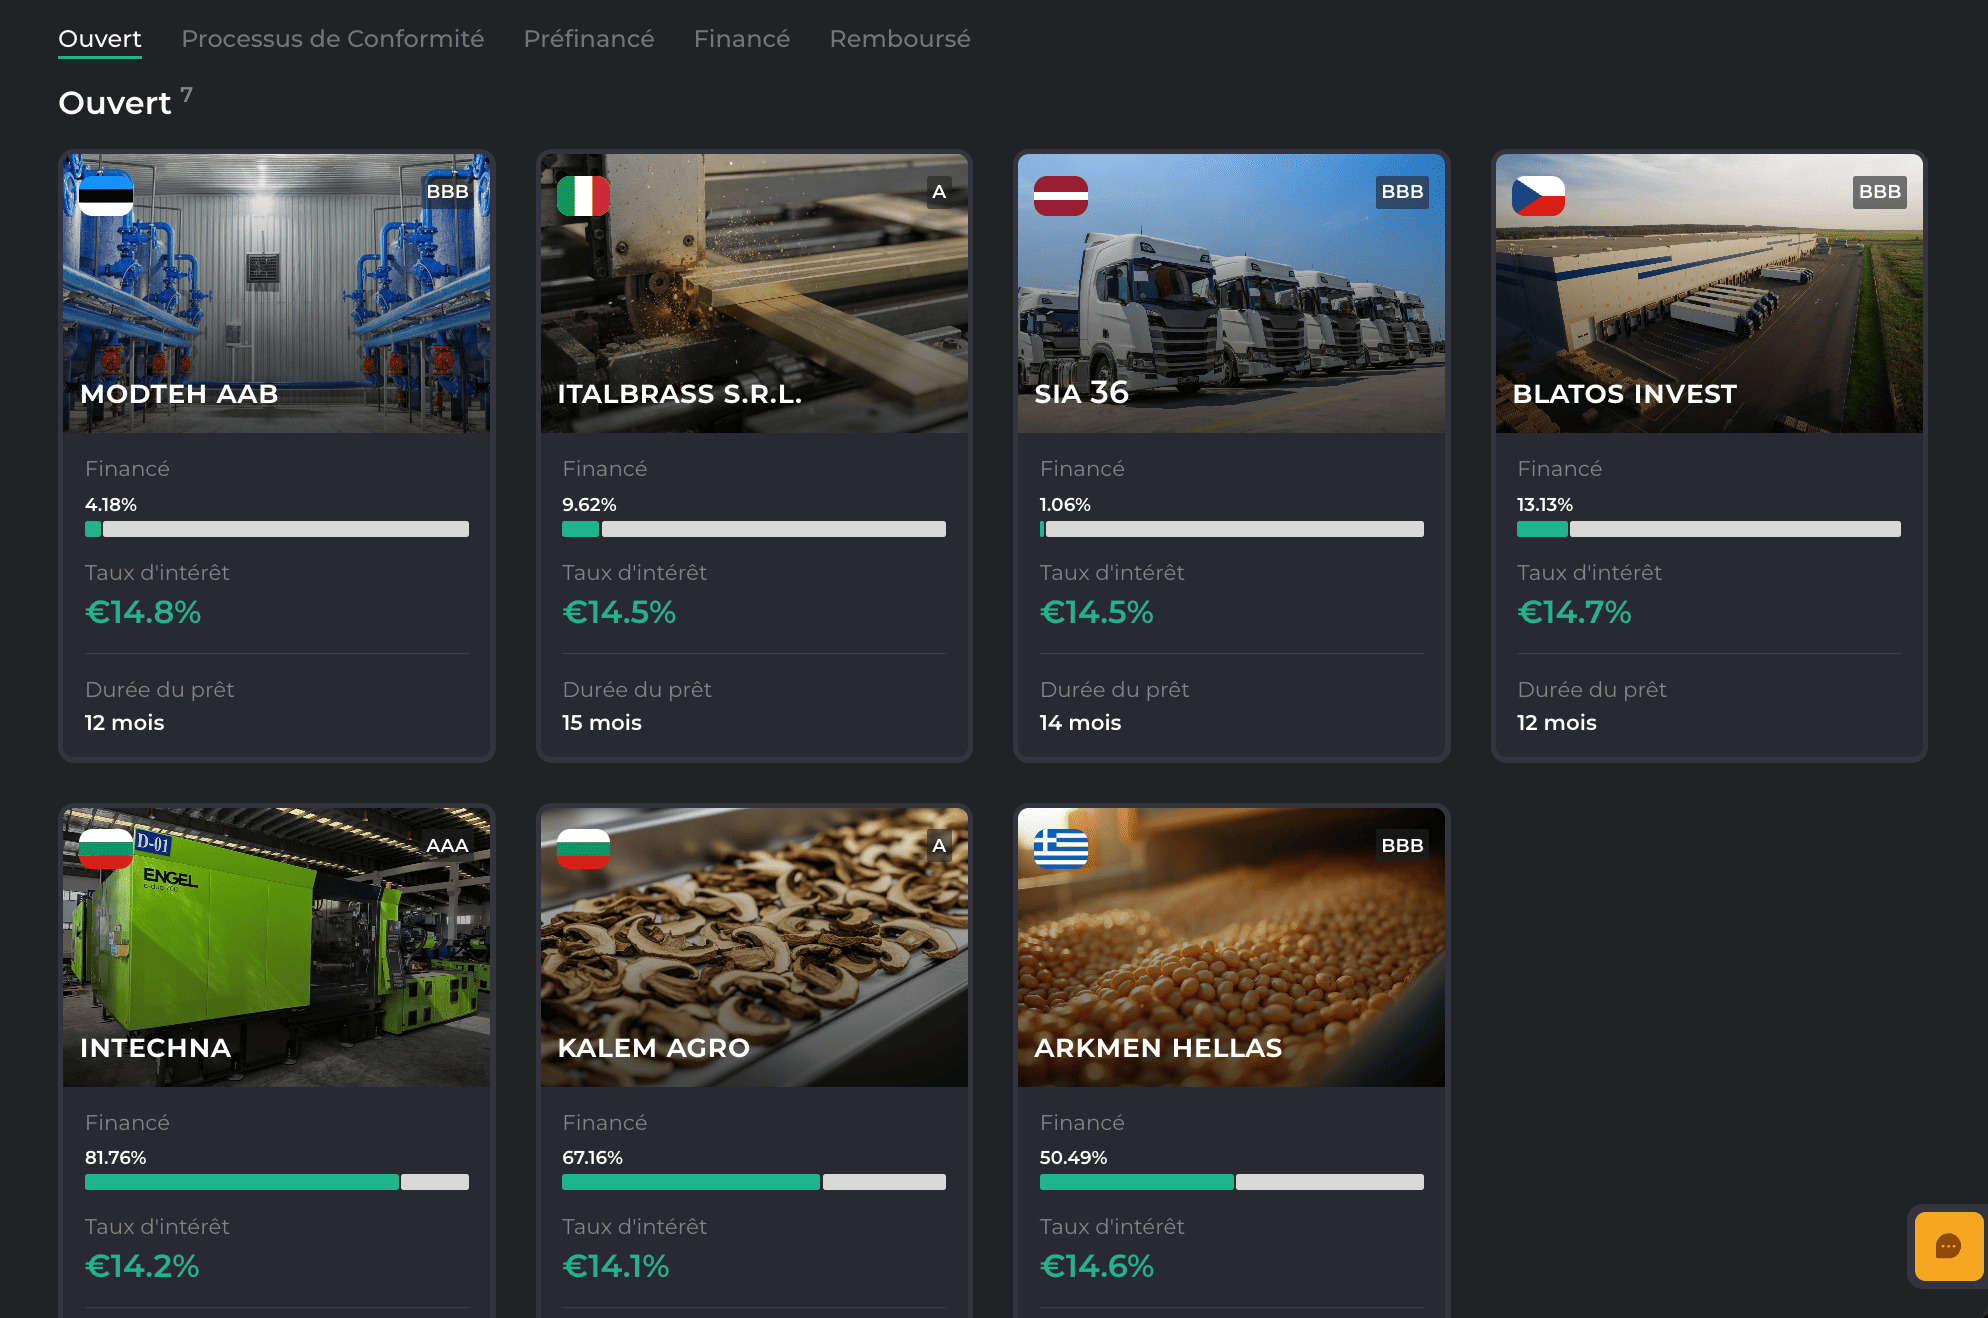Click the €14.8% interest rate value
The image size is (1988, 1318).
click(x=143, y=612)
